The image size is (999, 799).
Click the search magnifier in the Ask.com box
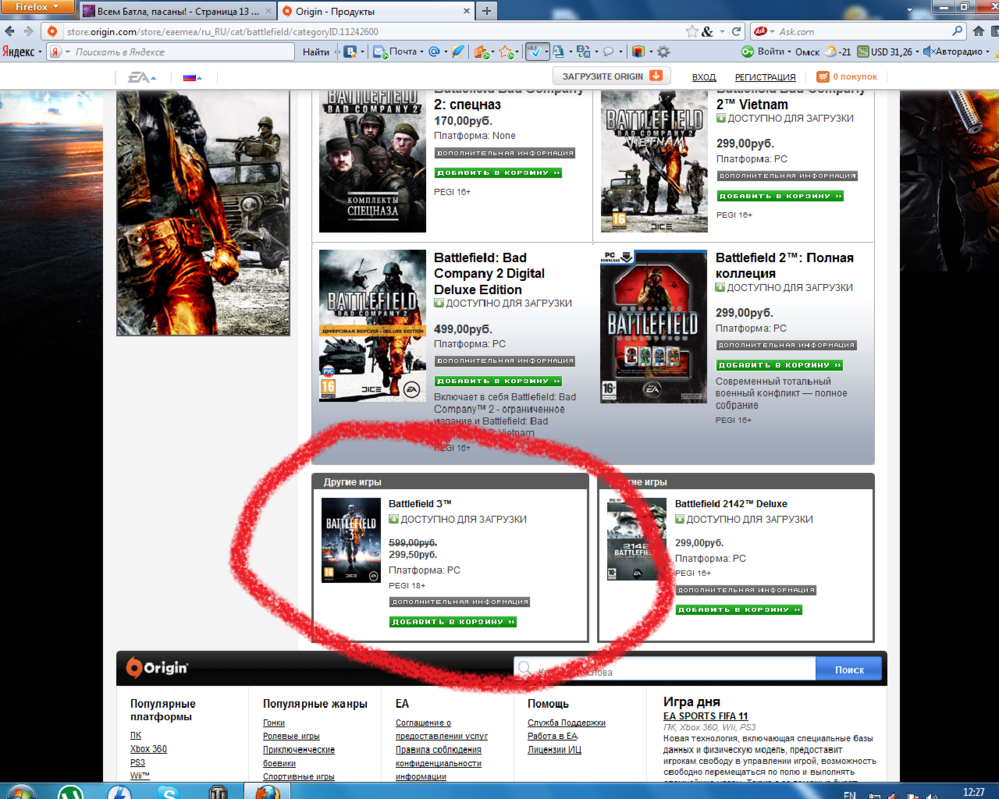pos(957,31)
